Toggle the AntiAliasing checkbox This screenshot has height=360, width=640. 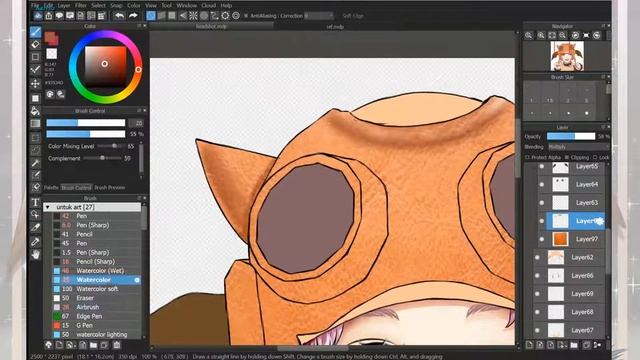click(246, 16)
